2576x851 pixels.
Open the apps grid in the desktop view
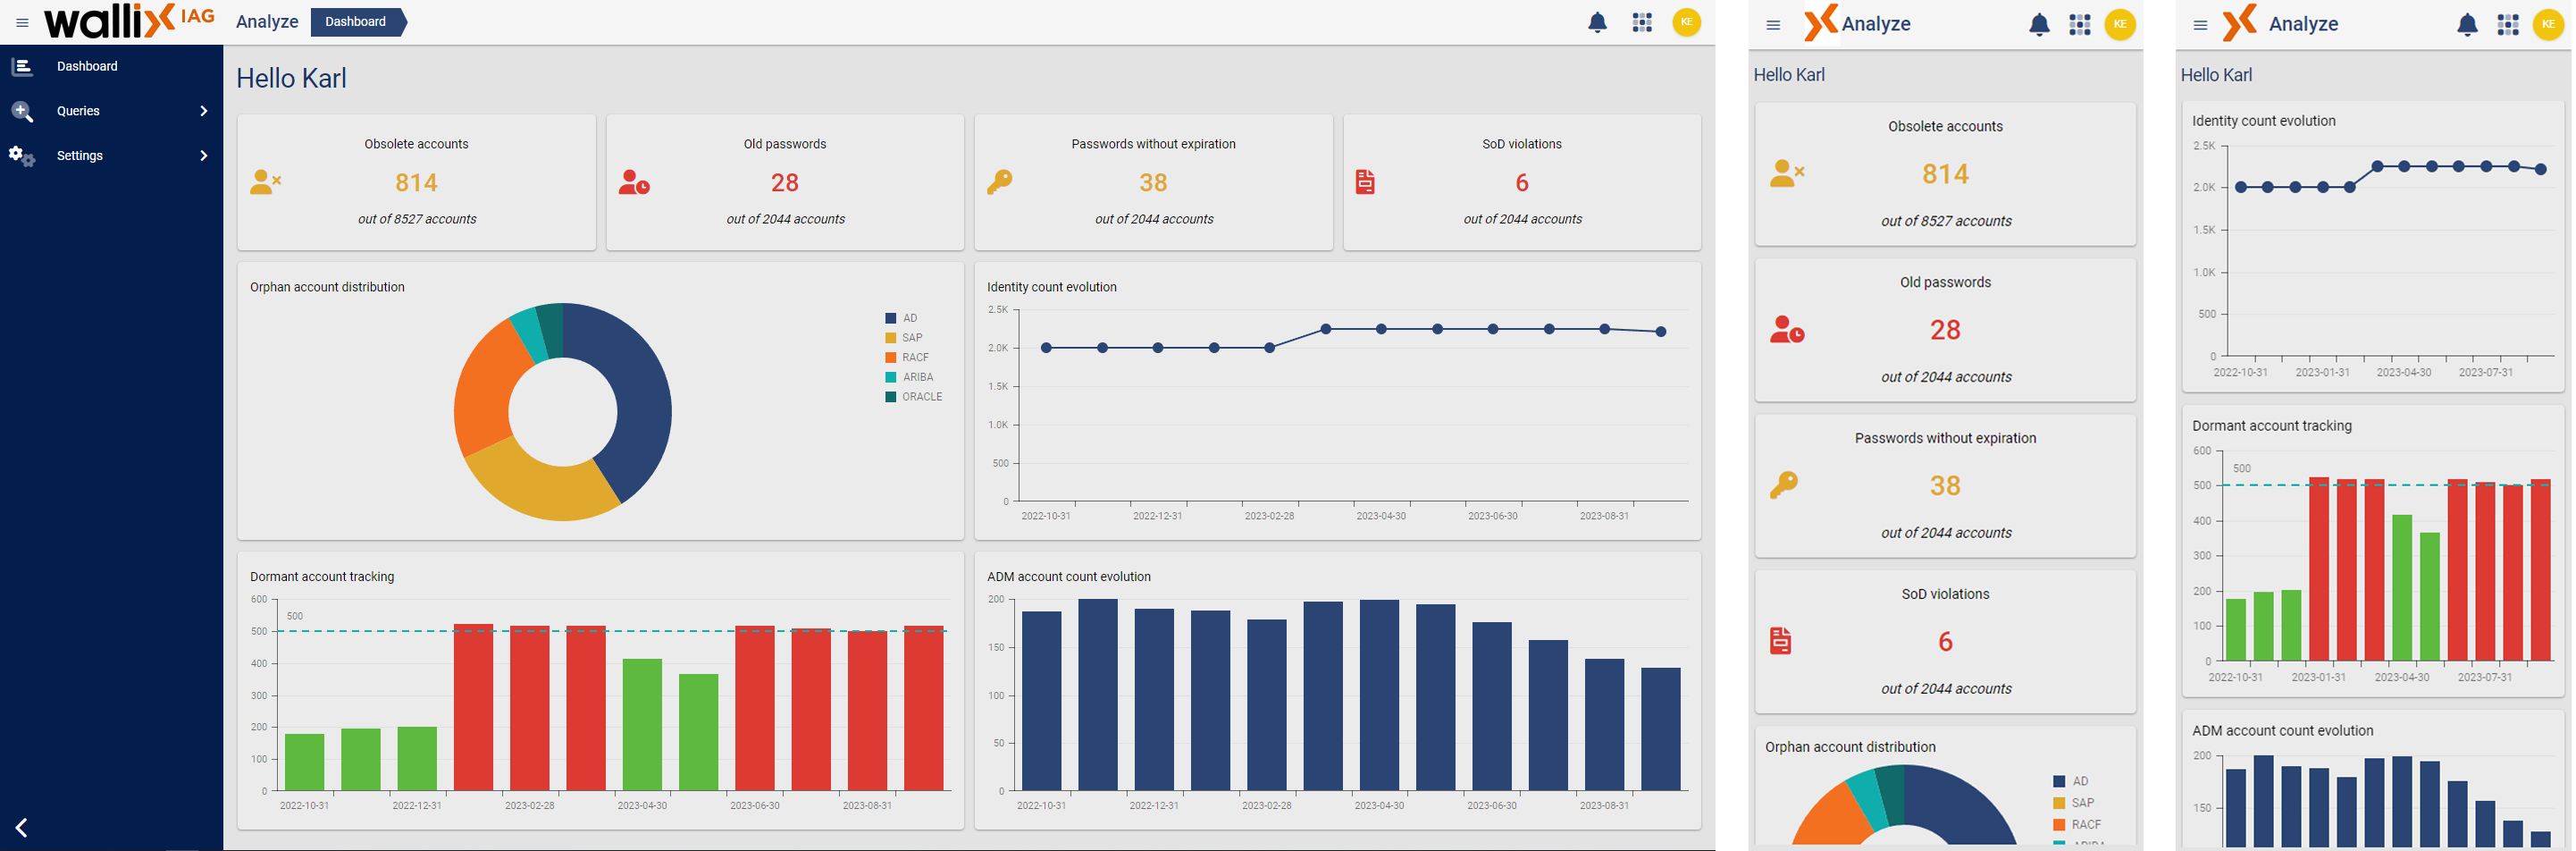tap(1642, 22)
